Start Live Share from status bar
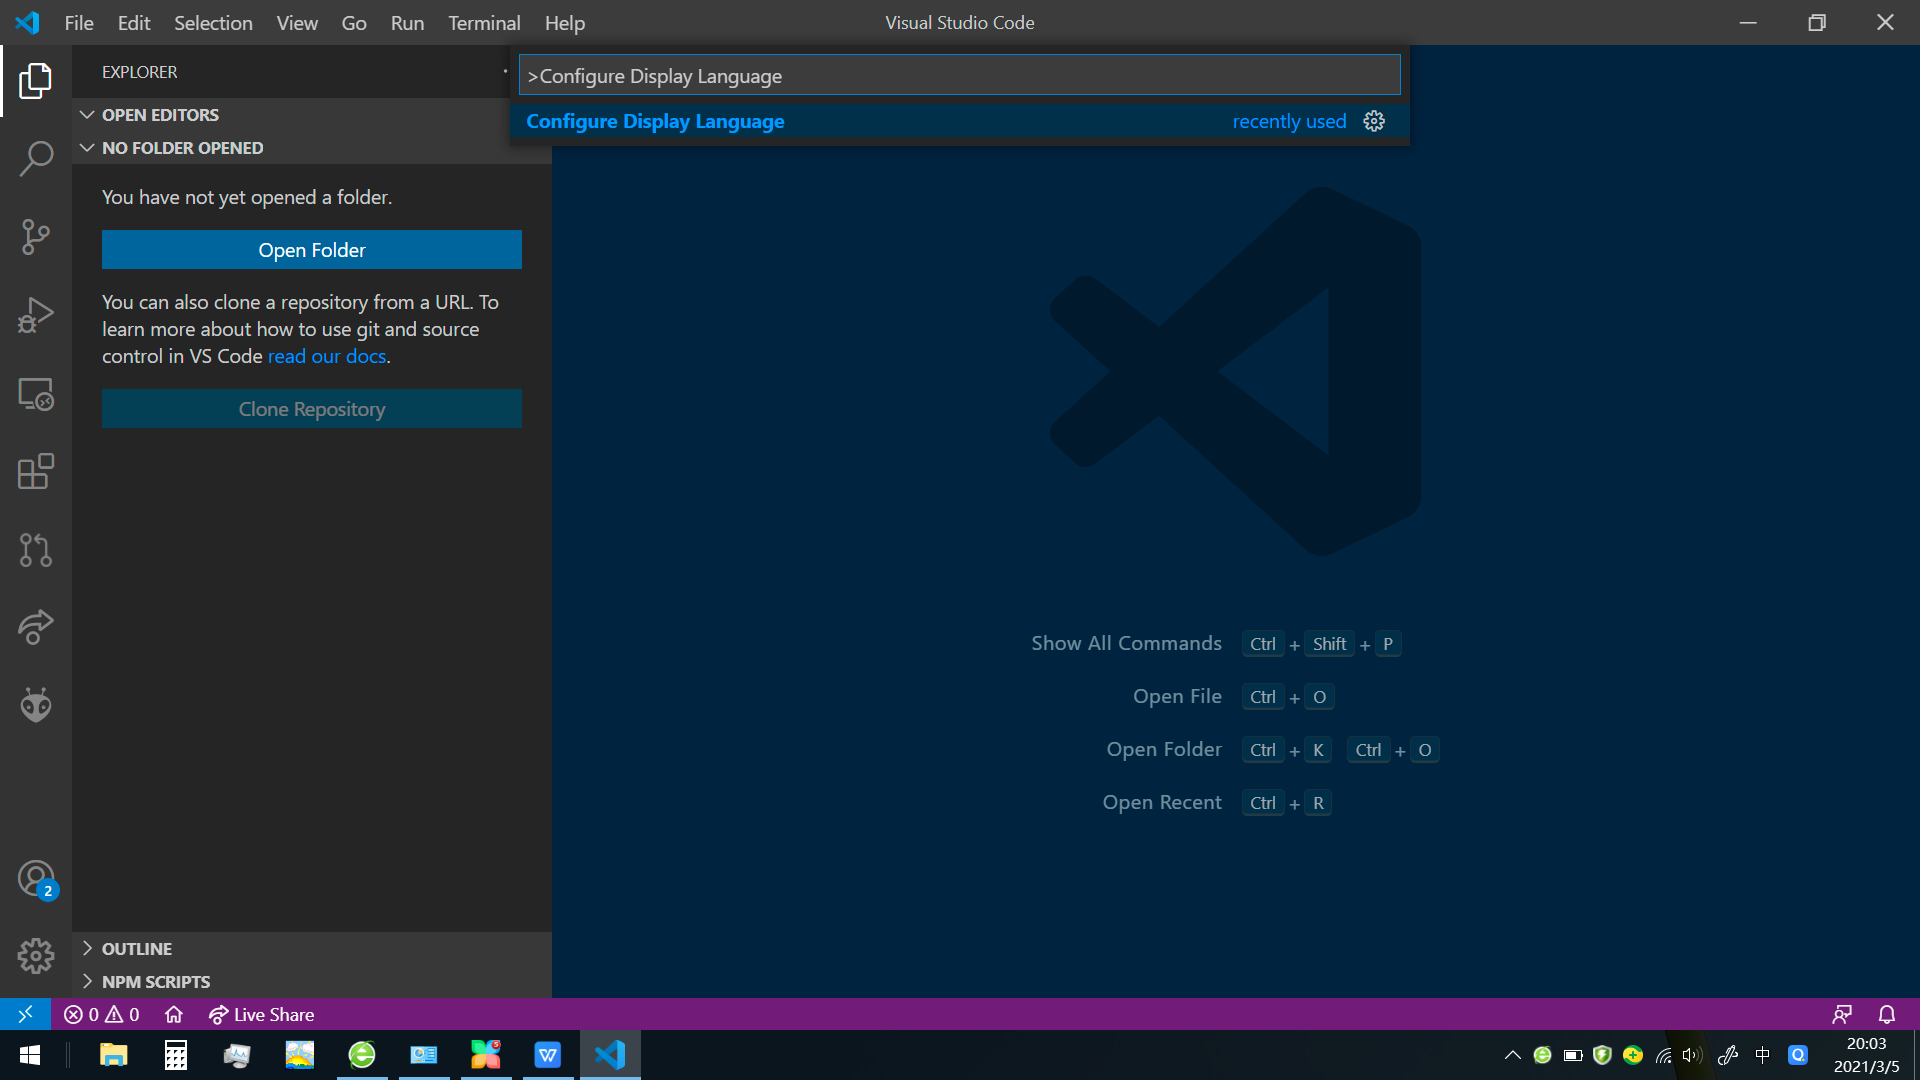 click(262, 1014)
